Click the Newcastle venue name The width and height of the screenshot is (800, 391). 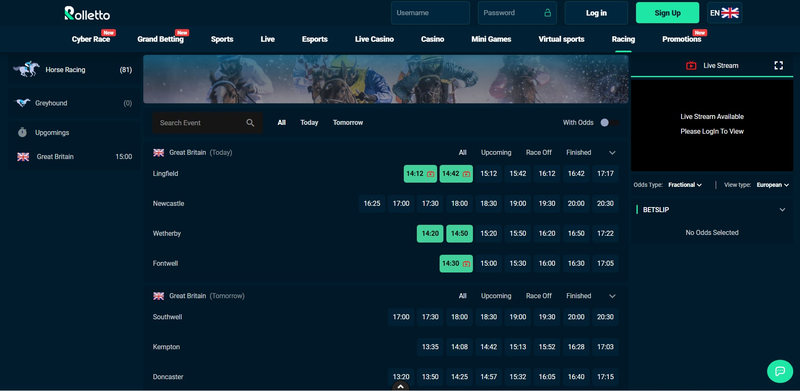pyautogui.click(x=168, y=204)
